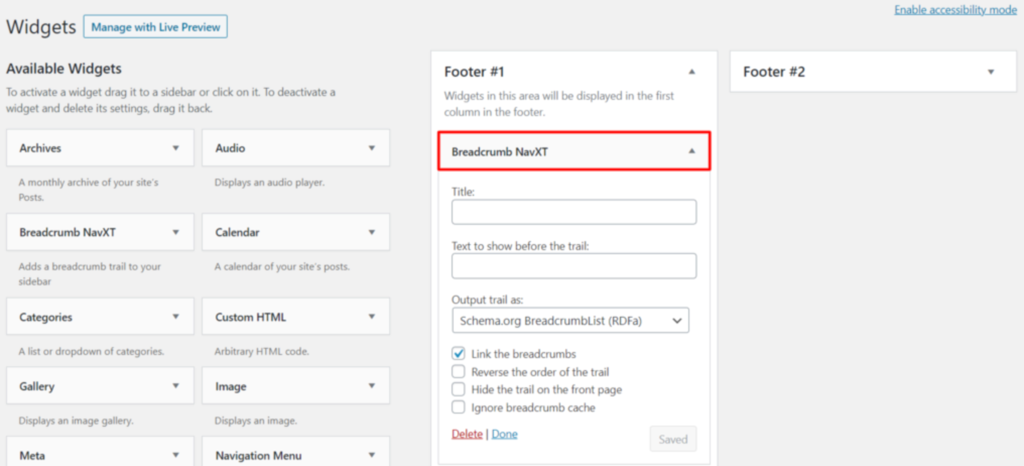The height and width of the screenshot is (466, 1024).
Task: Open the Calendar widget options arrow
Action: [x=372, y=232]
